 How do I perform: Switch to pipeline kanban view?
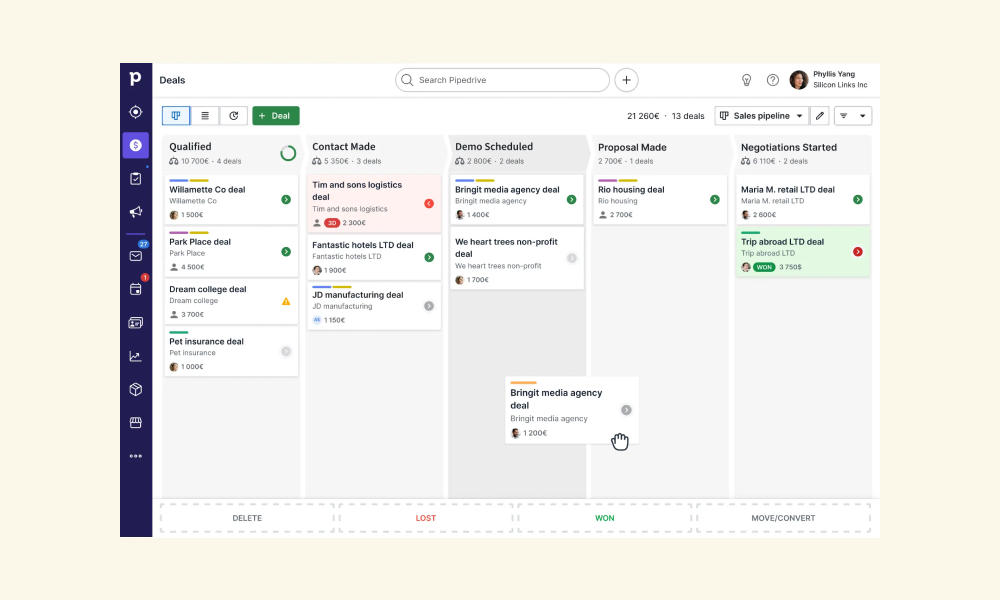pos(176,115)
